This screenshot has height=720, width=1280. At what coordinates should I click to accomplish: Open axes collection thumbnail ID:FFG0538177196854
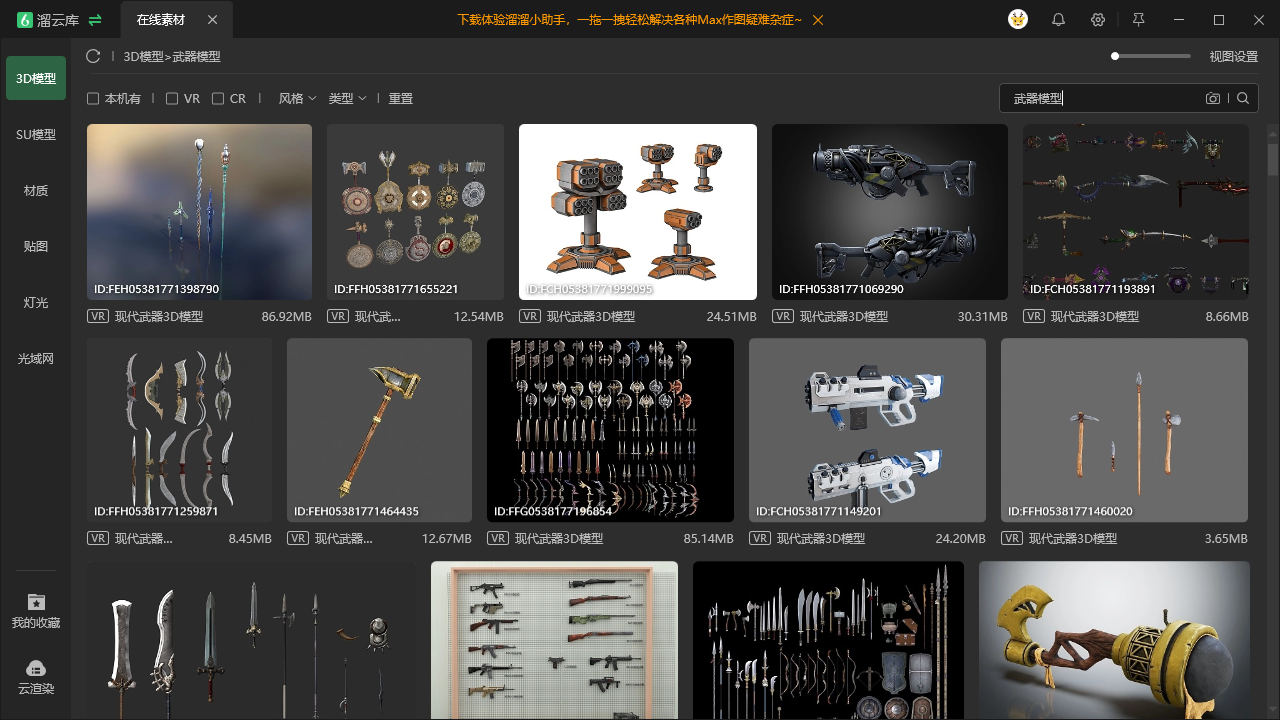(610, 430)
